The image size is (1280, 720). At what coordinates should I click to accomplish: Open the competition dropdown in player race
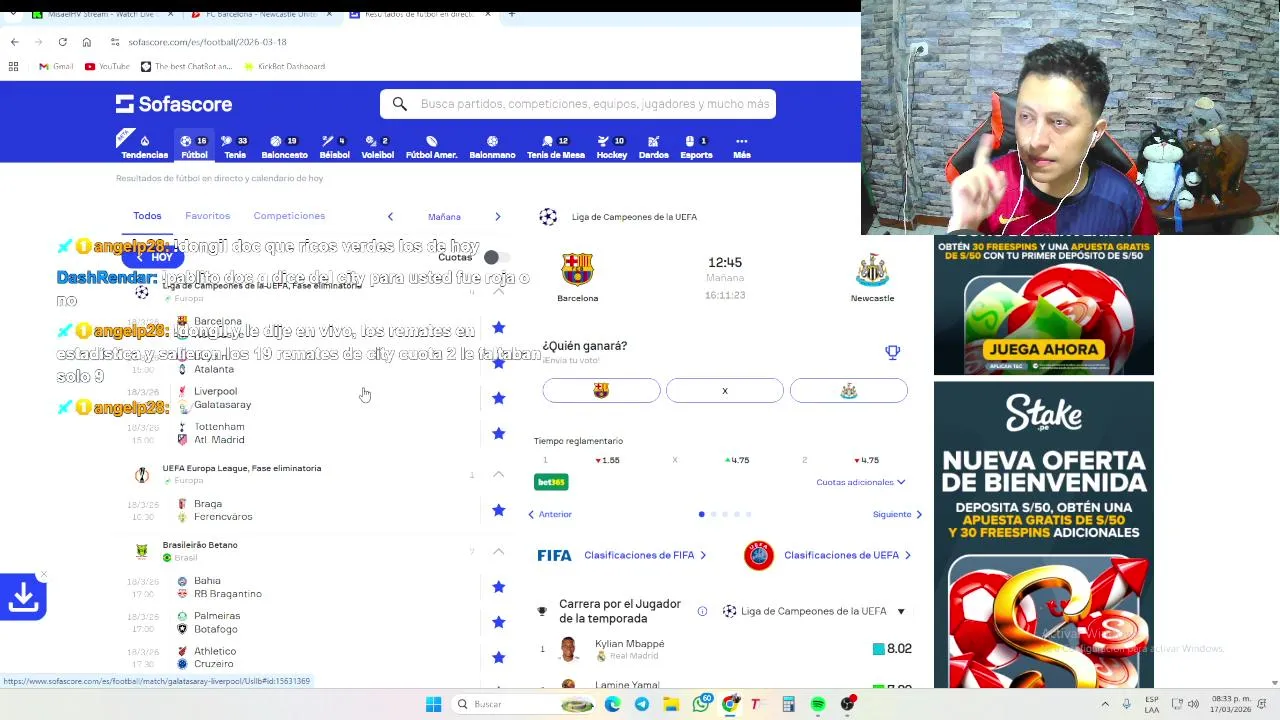click(813, 611)
